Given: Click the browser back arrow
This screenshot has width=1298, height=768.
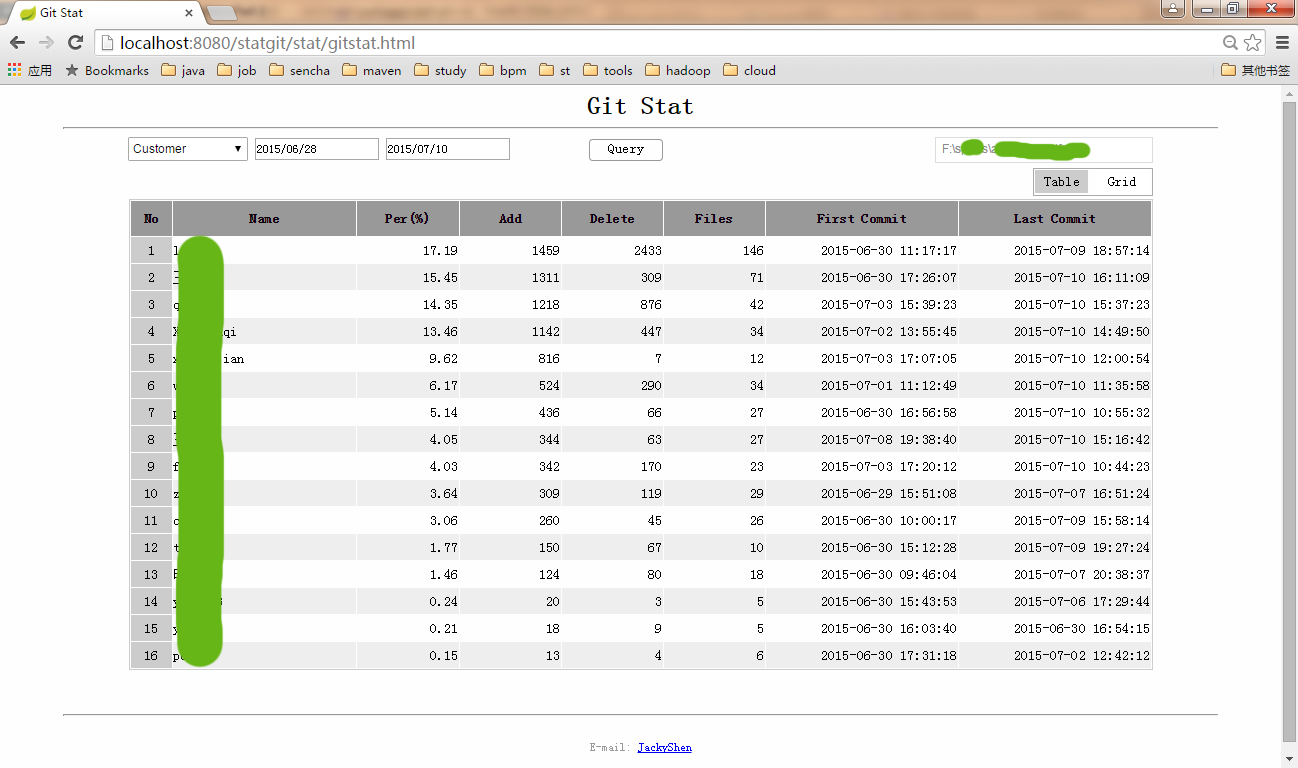Looking at the screenshot, I should pyautogui.click(x=17, y=42).
